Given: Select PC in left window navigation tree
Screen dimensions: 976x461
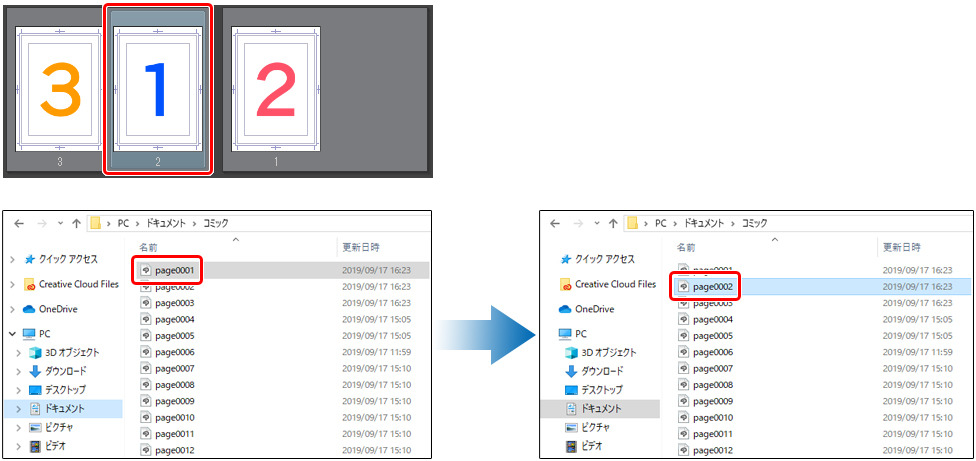Looking at the screenshot, I should tap(45, 334).
